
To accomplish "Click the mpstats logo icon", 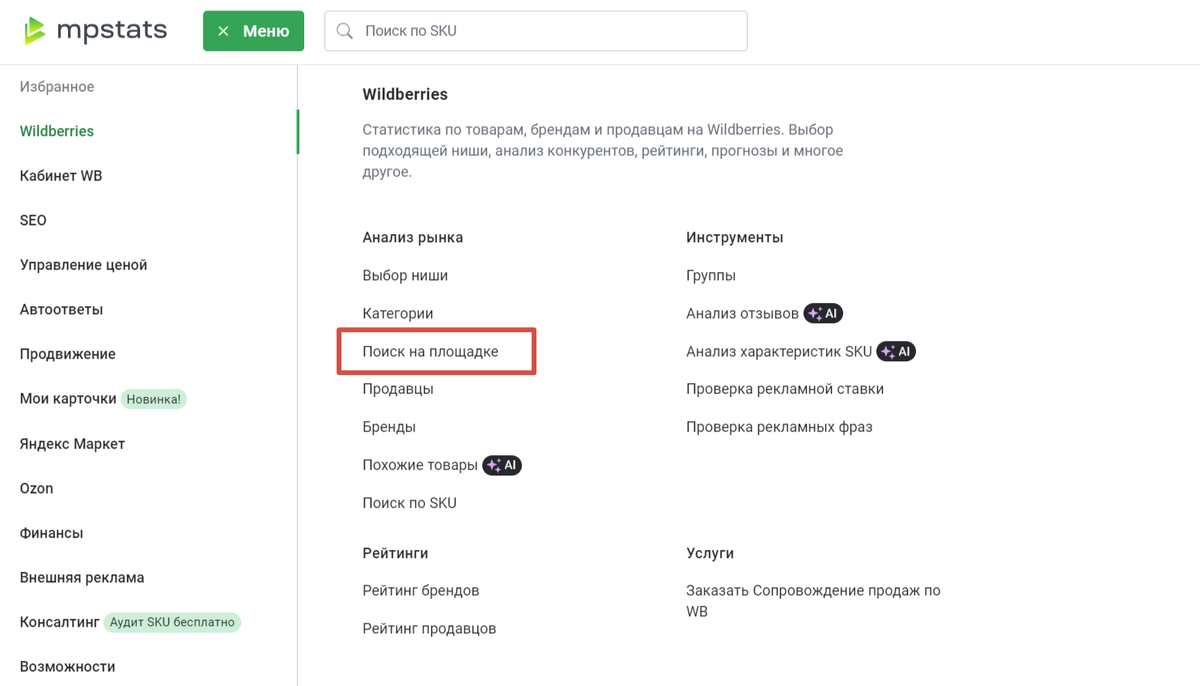I will (x=35, y=31).
